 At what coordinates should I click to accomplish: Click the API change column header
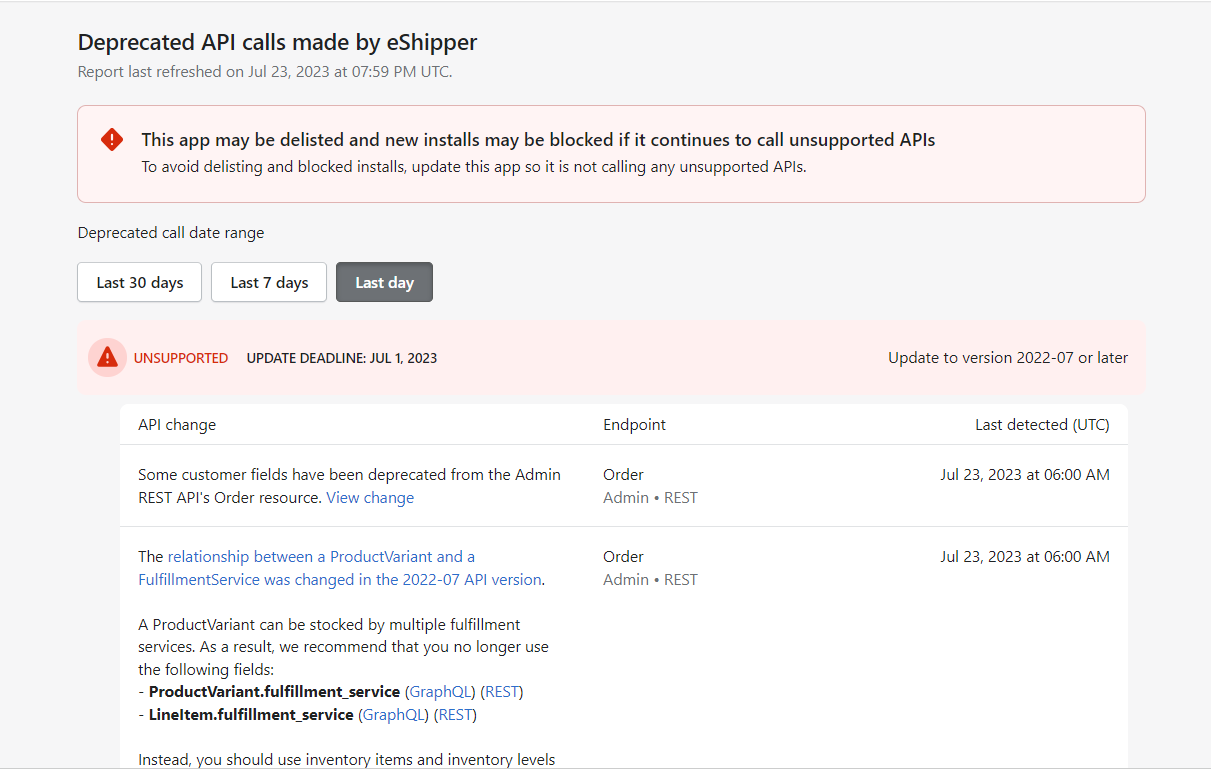point(177,424)
